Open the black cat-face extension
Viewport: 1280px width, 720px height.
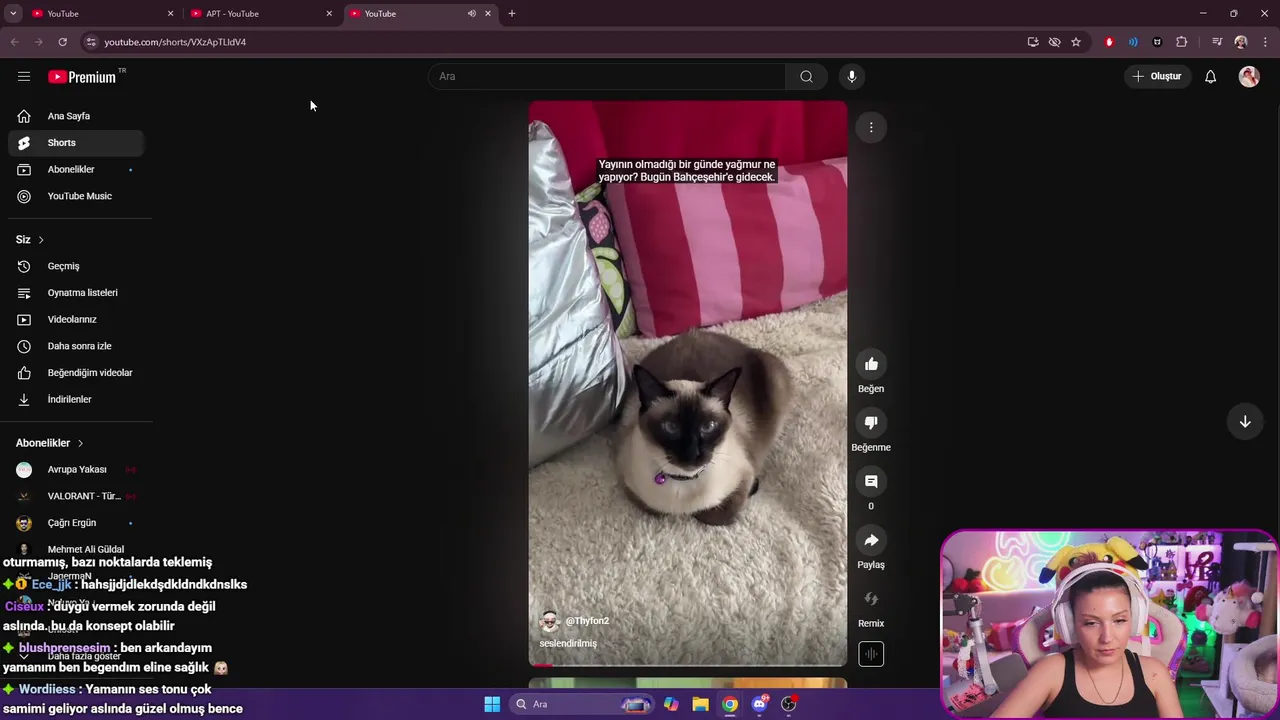coord(1157,42)
